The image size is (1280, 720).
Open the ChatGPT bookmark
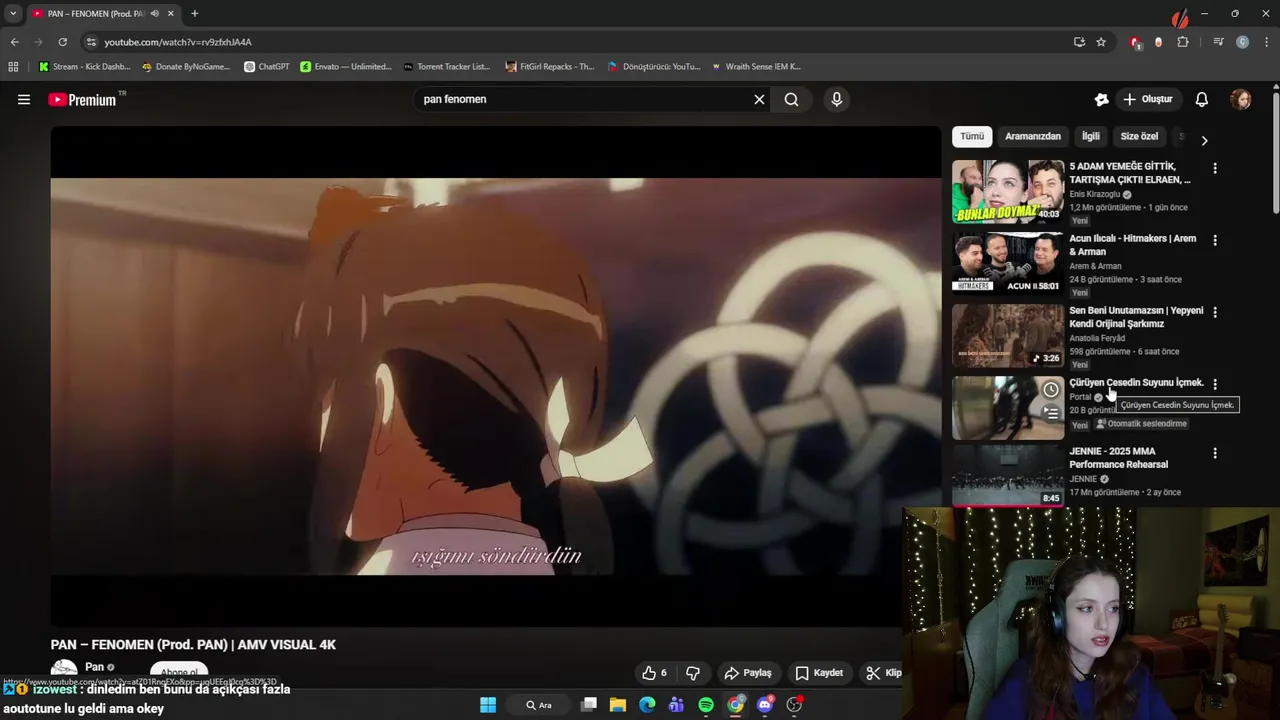click(x=267, y=67)
